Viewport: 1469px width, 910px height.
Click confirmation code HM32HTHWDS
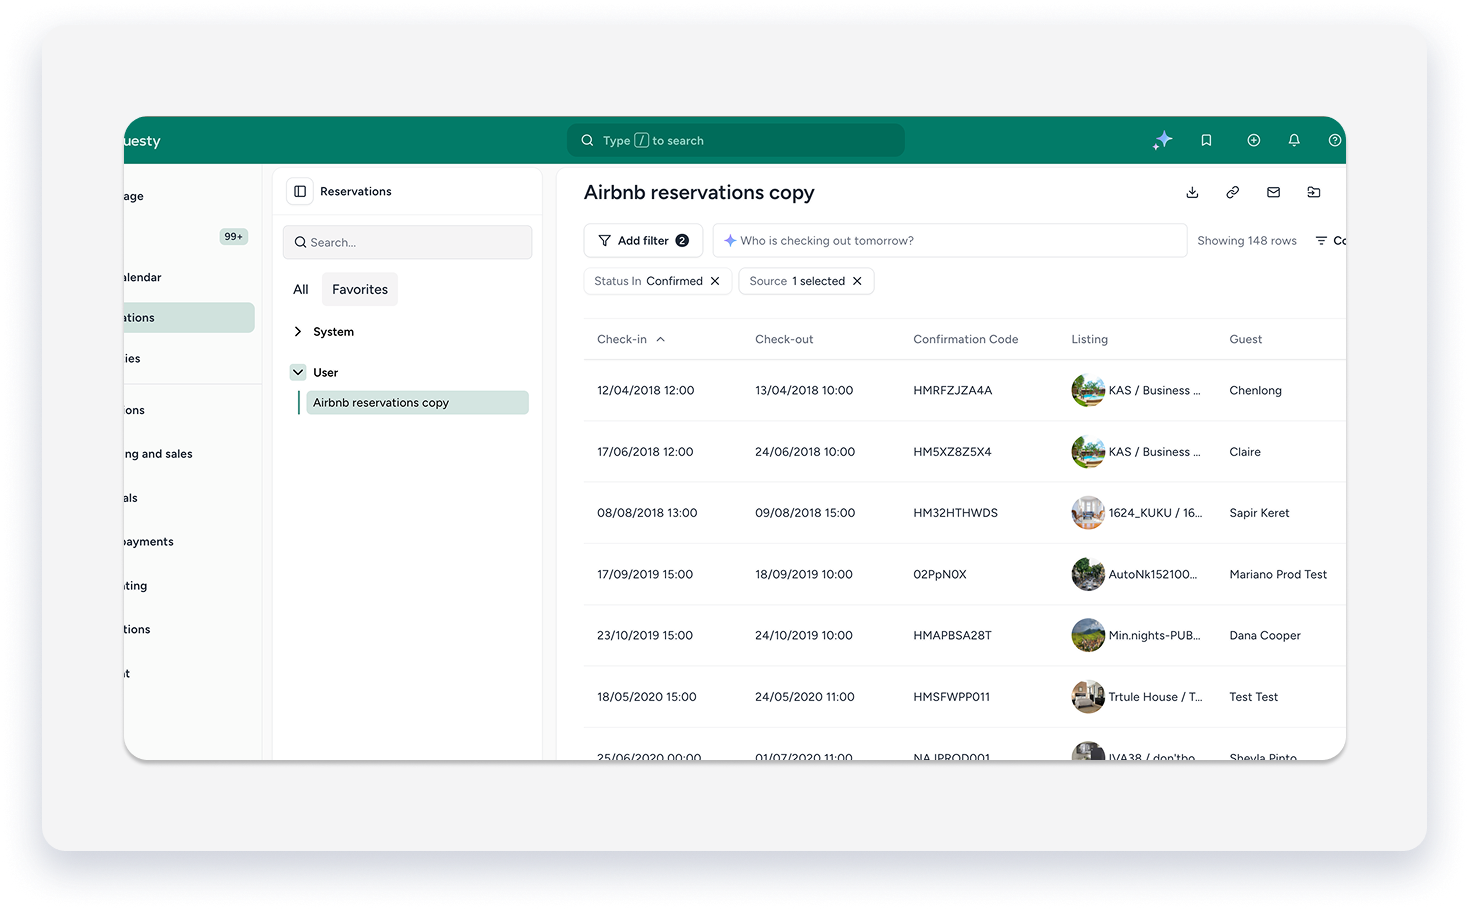tap(956, 513)
